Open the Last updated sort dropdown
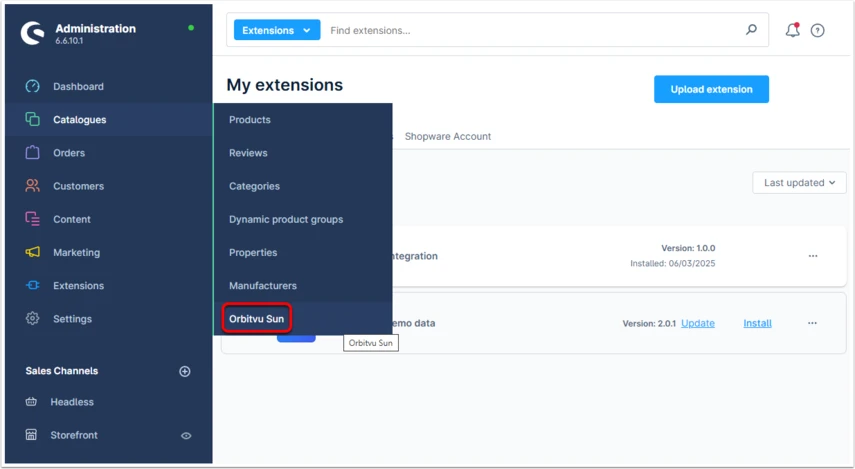Viewport: 855px width, 469px height. coord(799,183)
